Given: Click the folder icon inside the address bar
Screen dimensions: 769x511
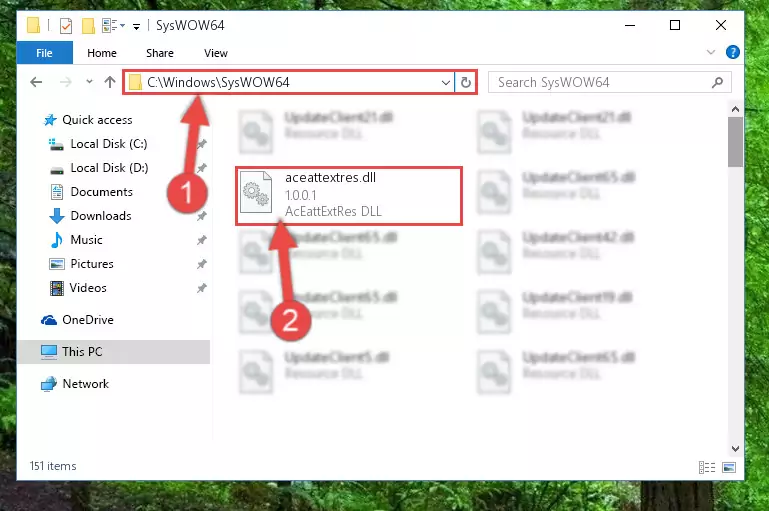Looking at the screenshot, I should (x=135, y=82).
